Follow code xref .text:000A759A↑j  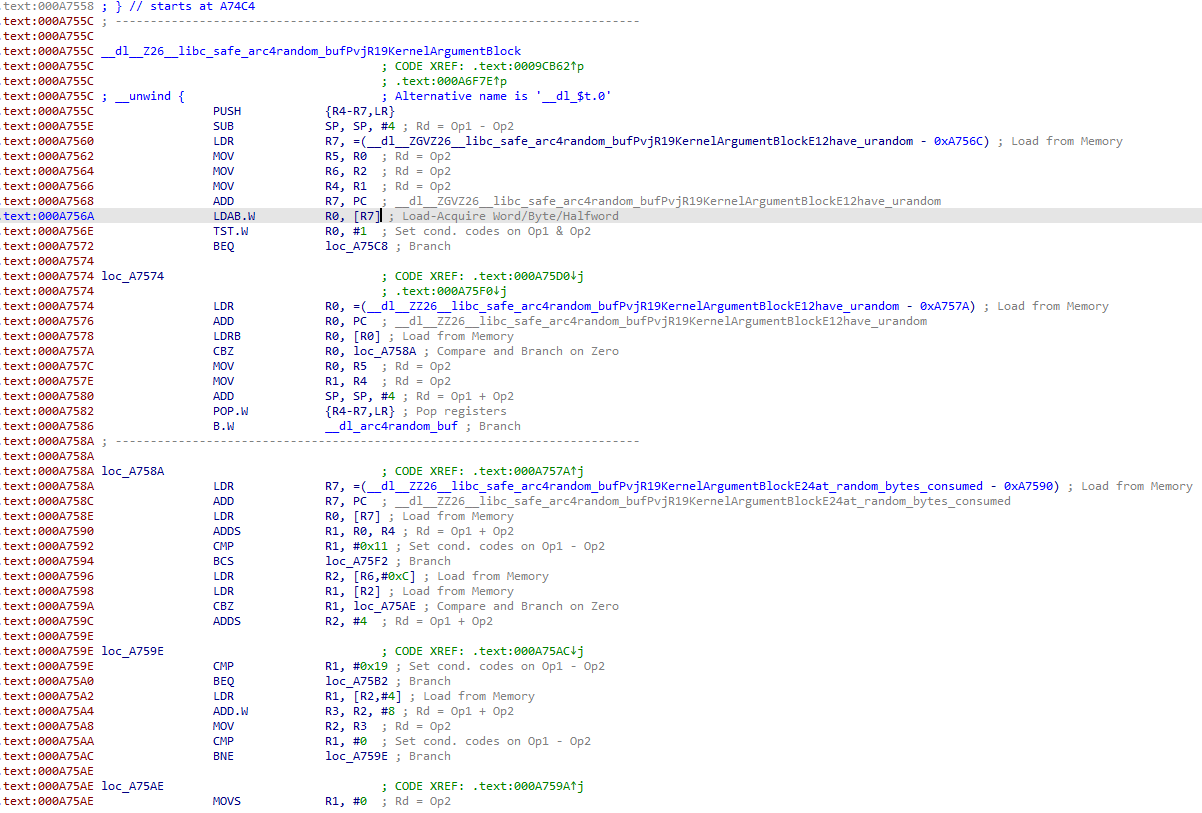point(527,786)
